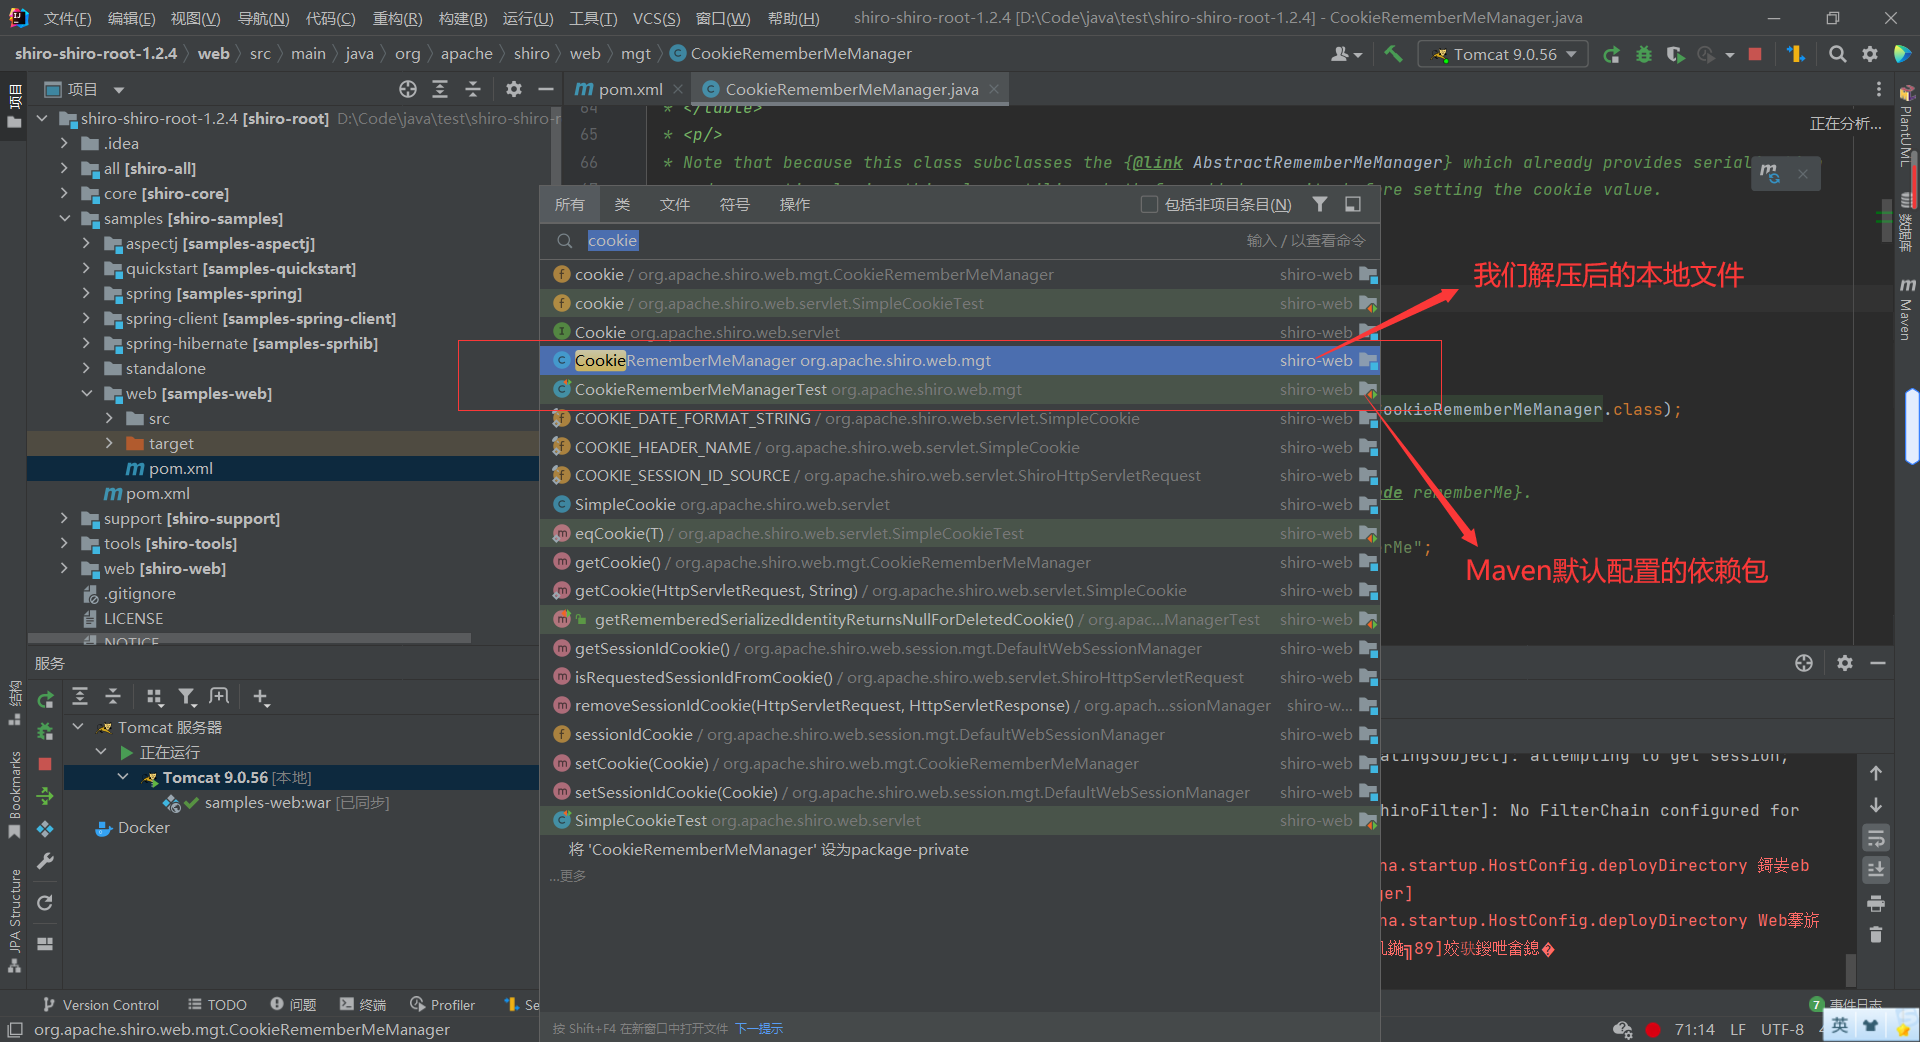The height and width of the screenshot is (1042, 1920).
Task: Click the deploy all arrow icon in Services
Action: (x=45, y=796)
